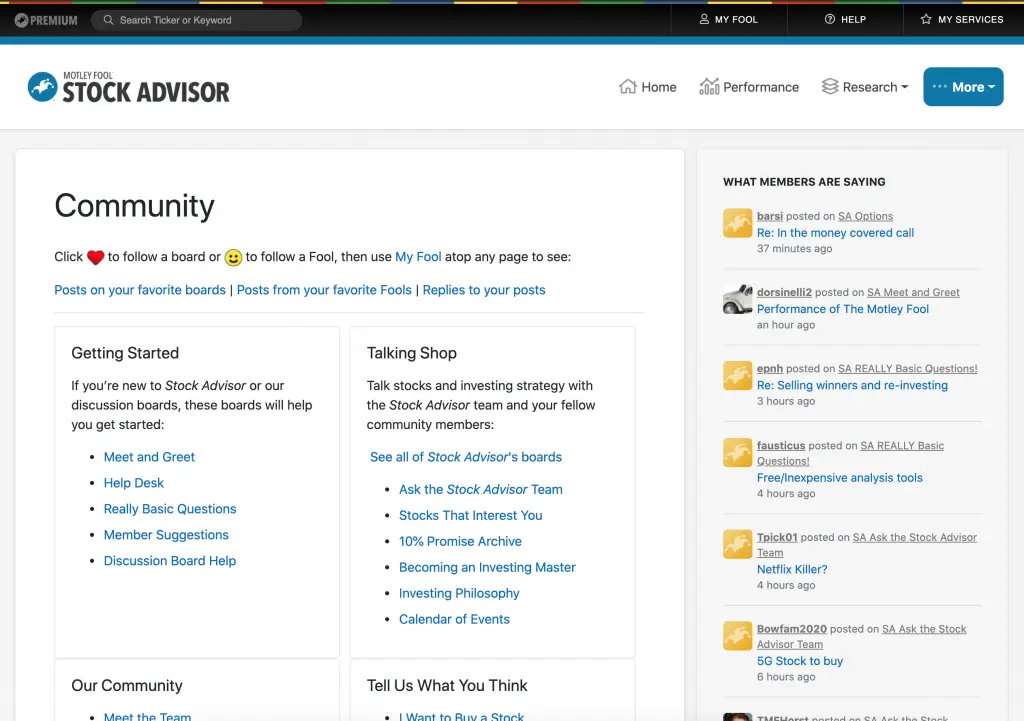1024x721 pixels.
Task: Open the Performance nav item
Action: (x=749, y=87)
